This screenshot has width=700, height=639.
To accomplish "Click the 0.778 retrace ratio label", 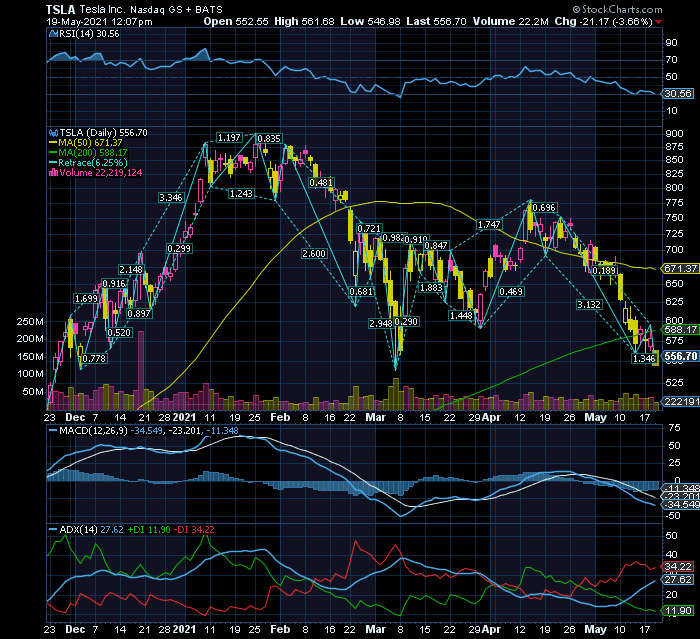I will (94, 358).
